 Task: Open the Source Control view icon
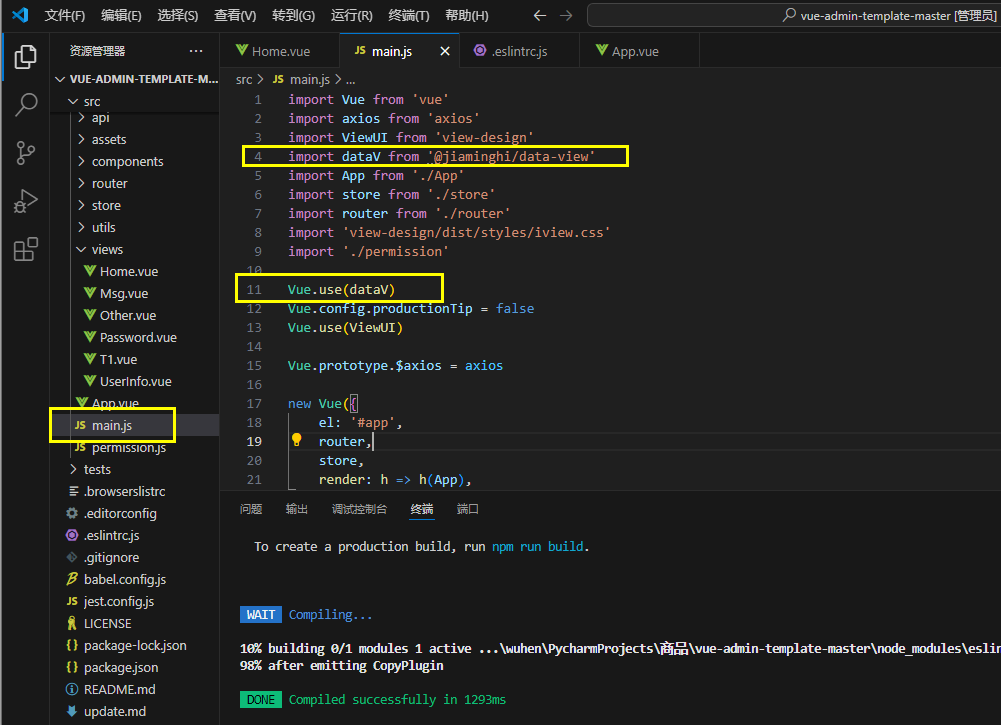pyautogui.click(x=26, y=152)
